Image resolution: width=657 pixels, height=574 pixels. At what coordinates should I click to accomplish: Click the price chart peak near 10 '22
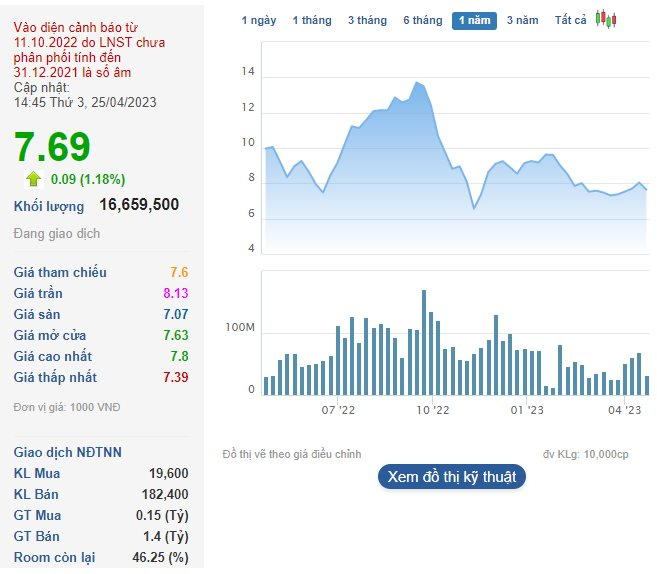tap(417, 83)
